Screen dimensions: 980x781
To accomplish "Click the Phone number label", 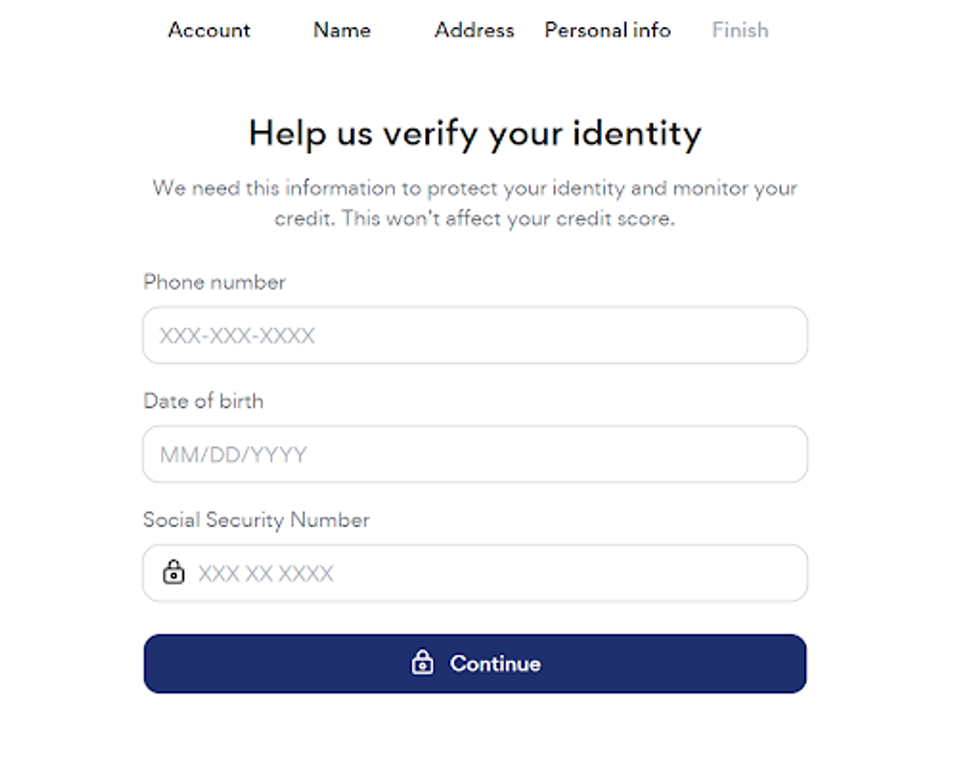I will (x=214, y=282).
